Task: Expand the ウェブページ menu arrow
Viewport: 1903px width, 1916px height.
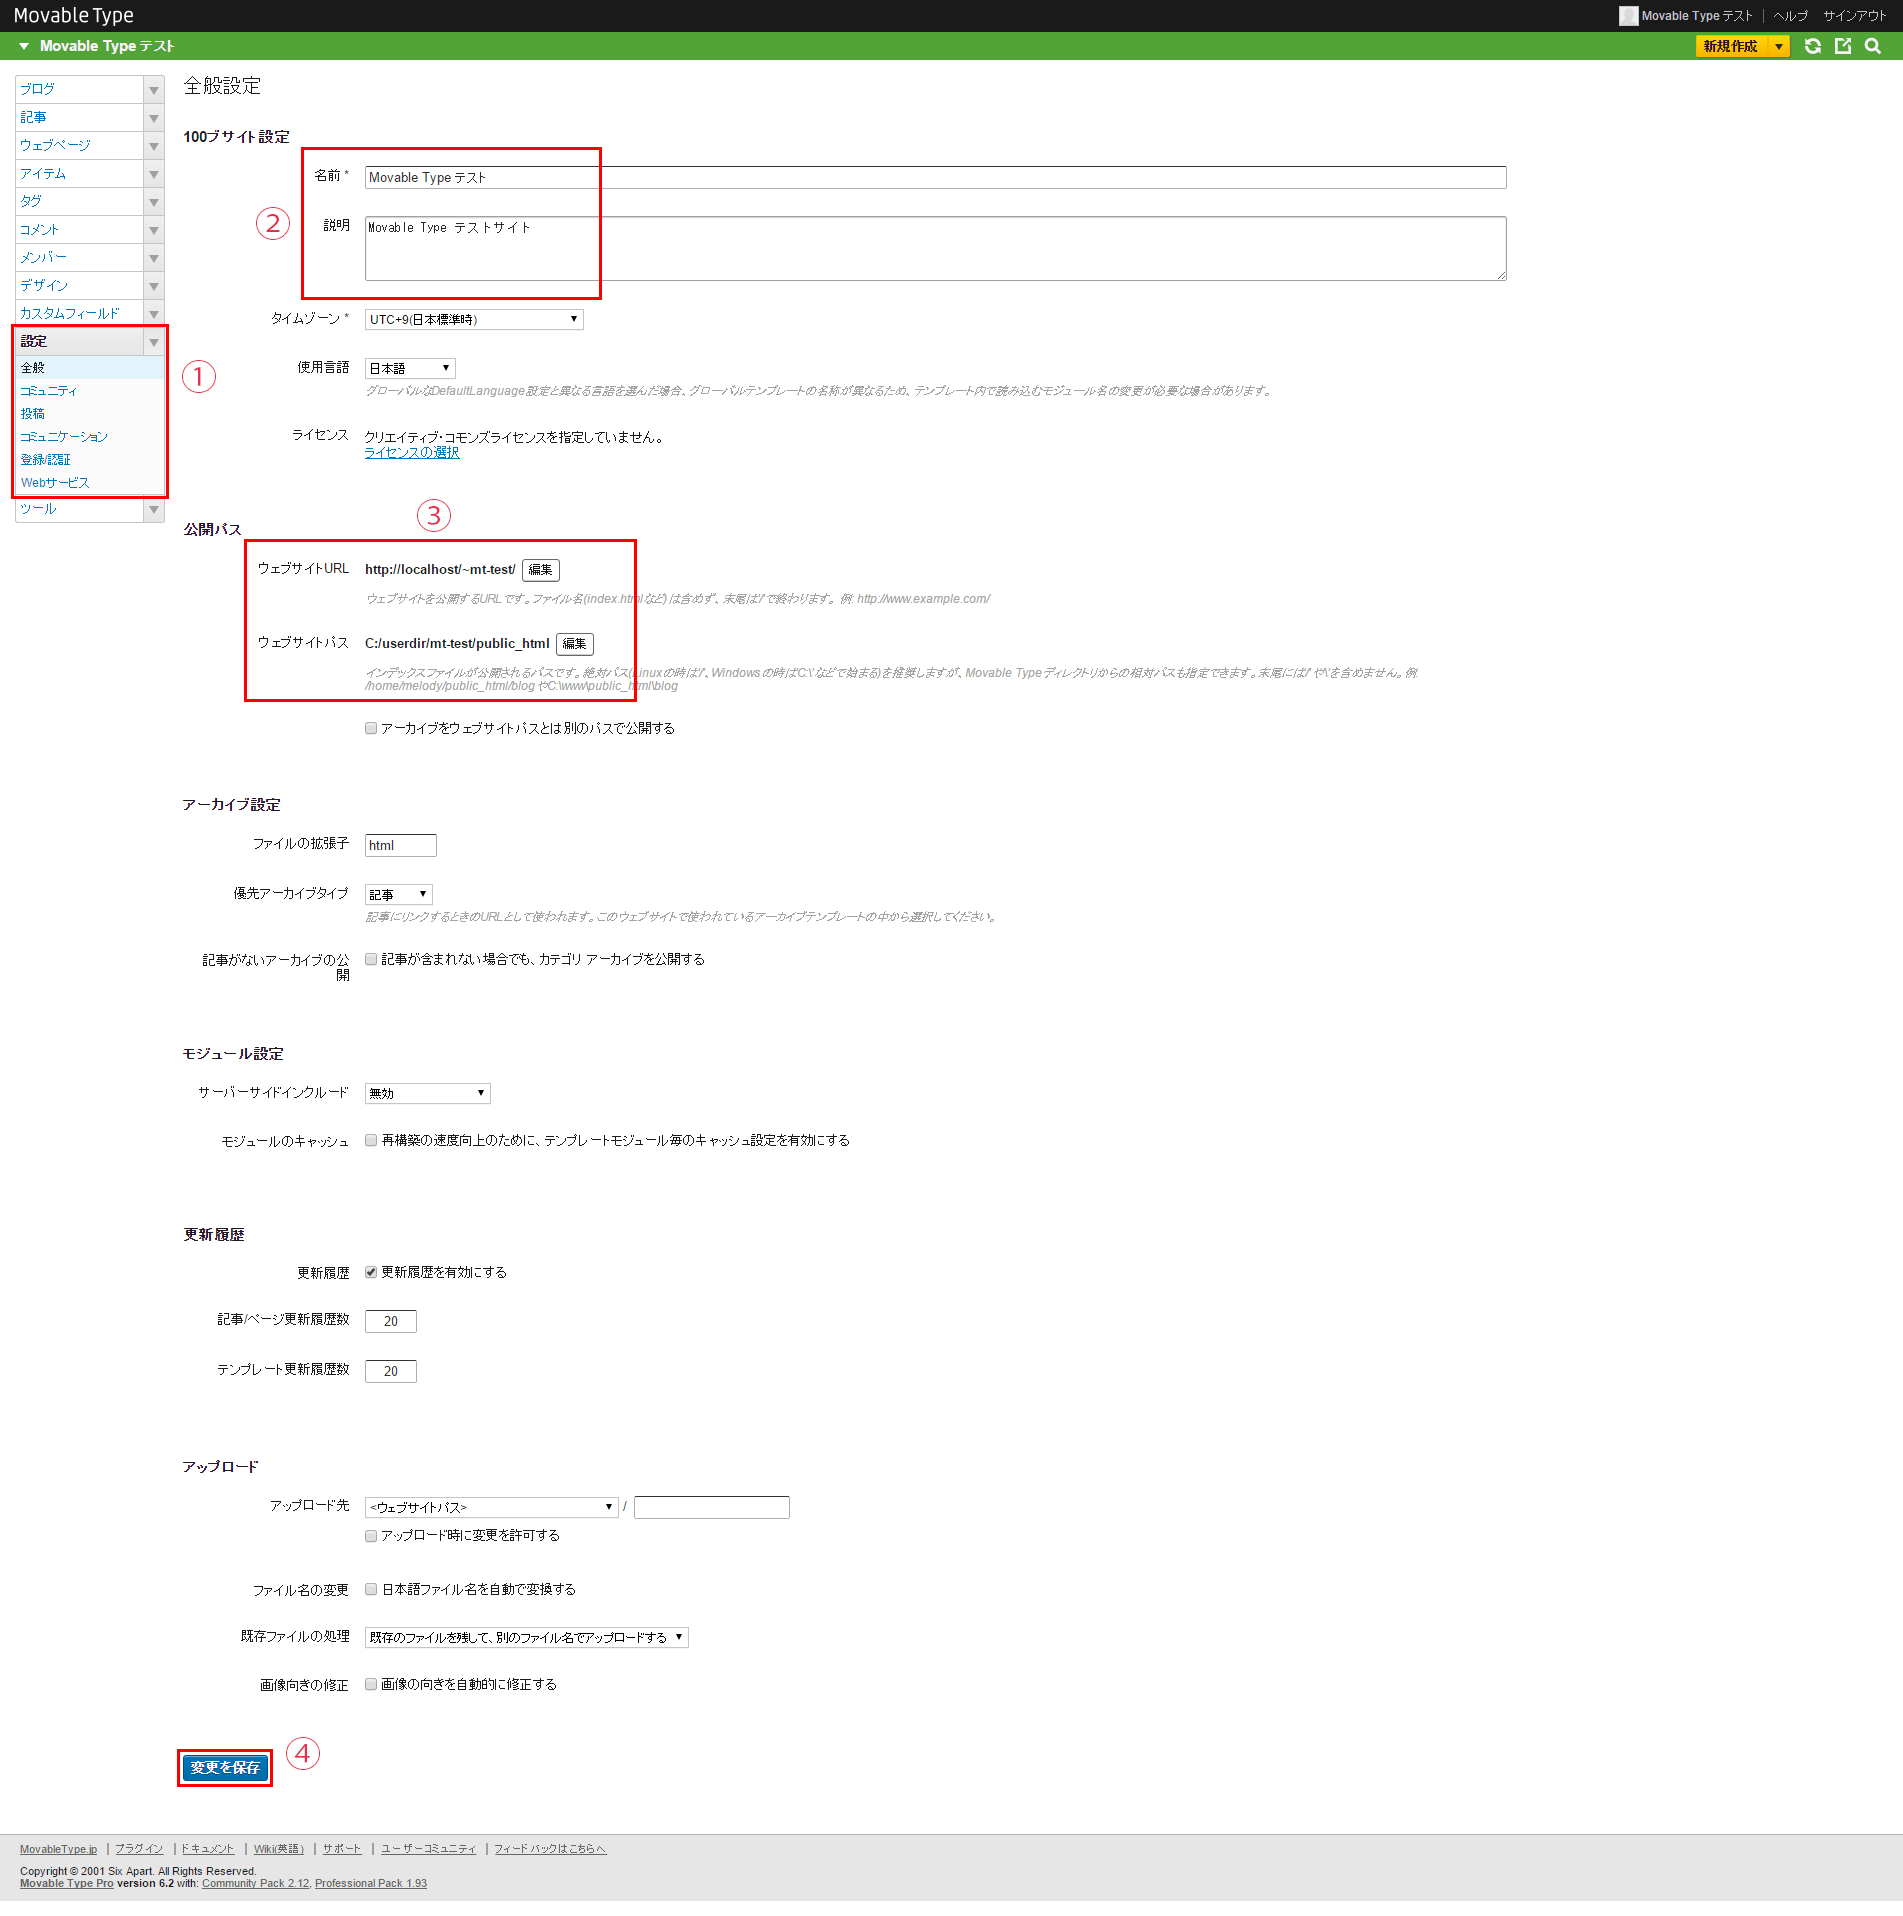Action: pos(154,146)
